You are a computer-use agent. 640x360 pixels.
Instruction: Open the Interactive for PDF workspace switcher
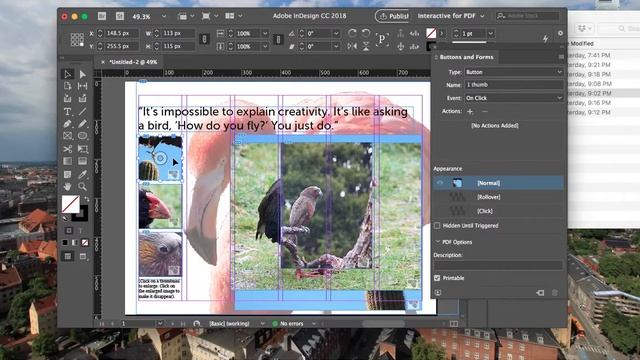(x=451, y=16)
